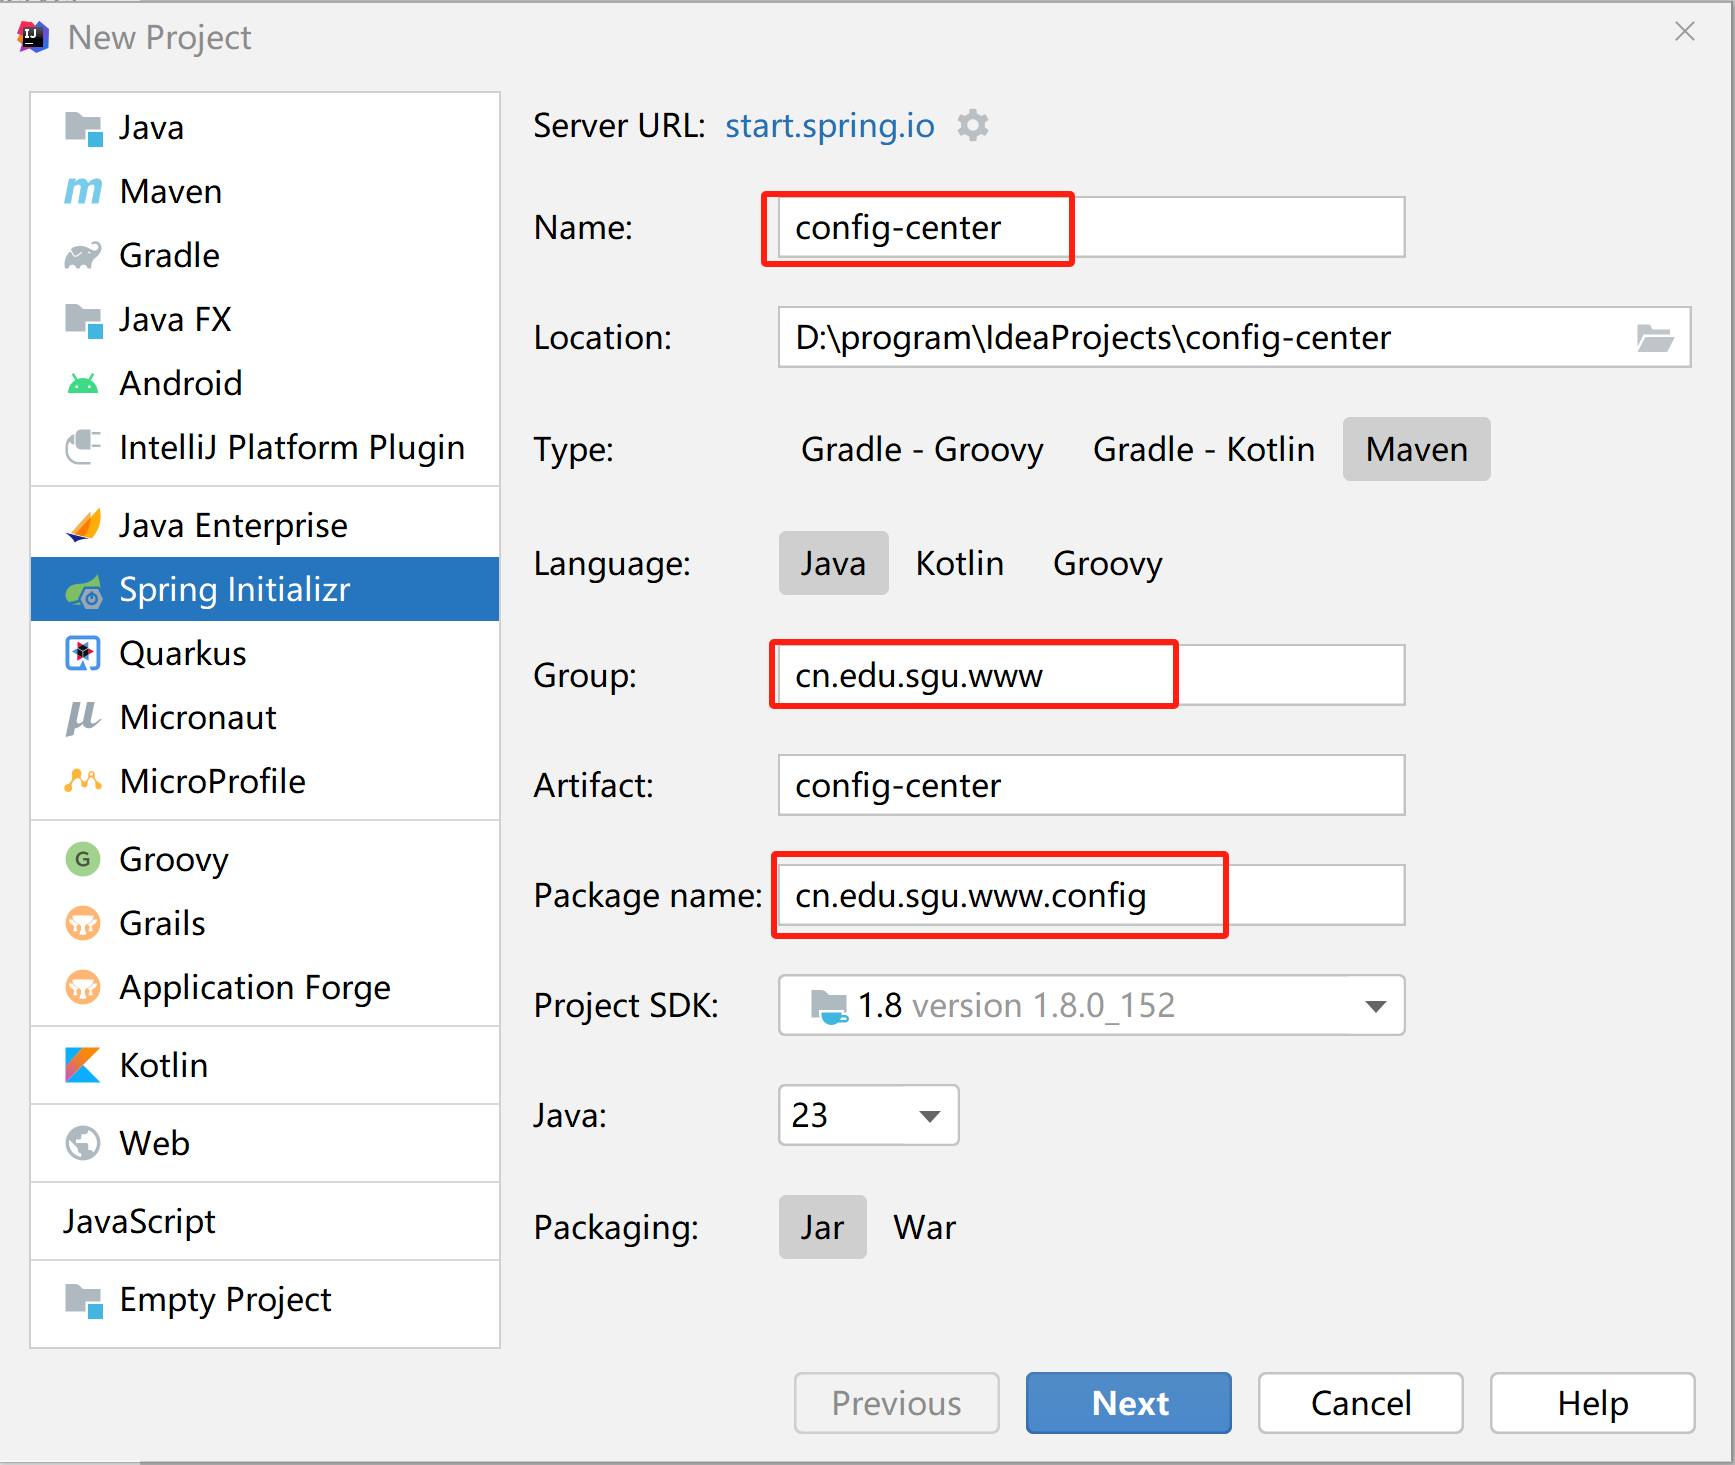Choose Java as the language

(833, 563)
